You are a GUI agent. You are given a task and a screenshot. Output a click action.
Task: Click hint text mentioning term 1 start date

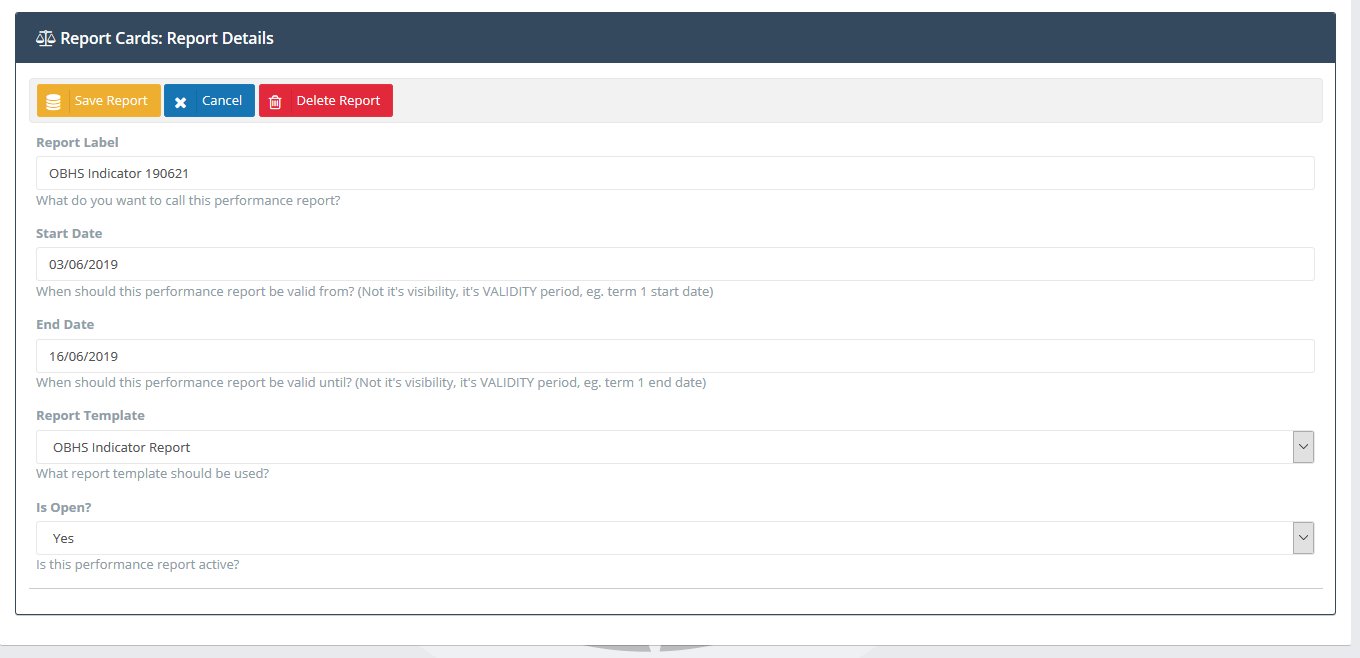(374, 292)
